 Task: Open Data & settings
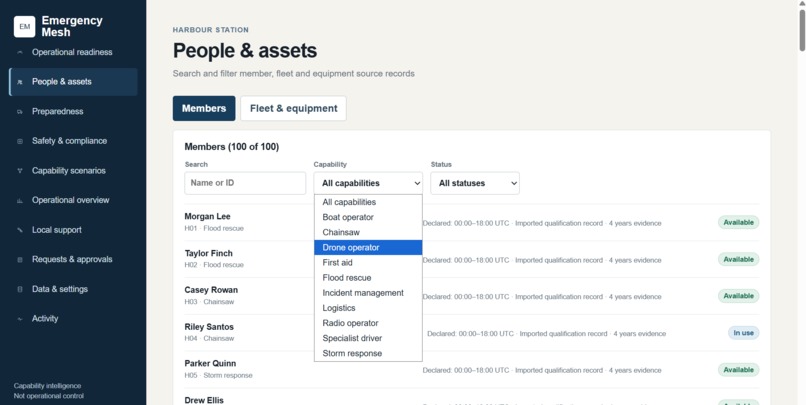click(x=73, y=289)
